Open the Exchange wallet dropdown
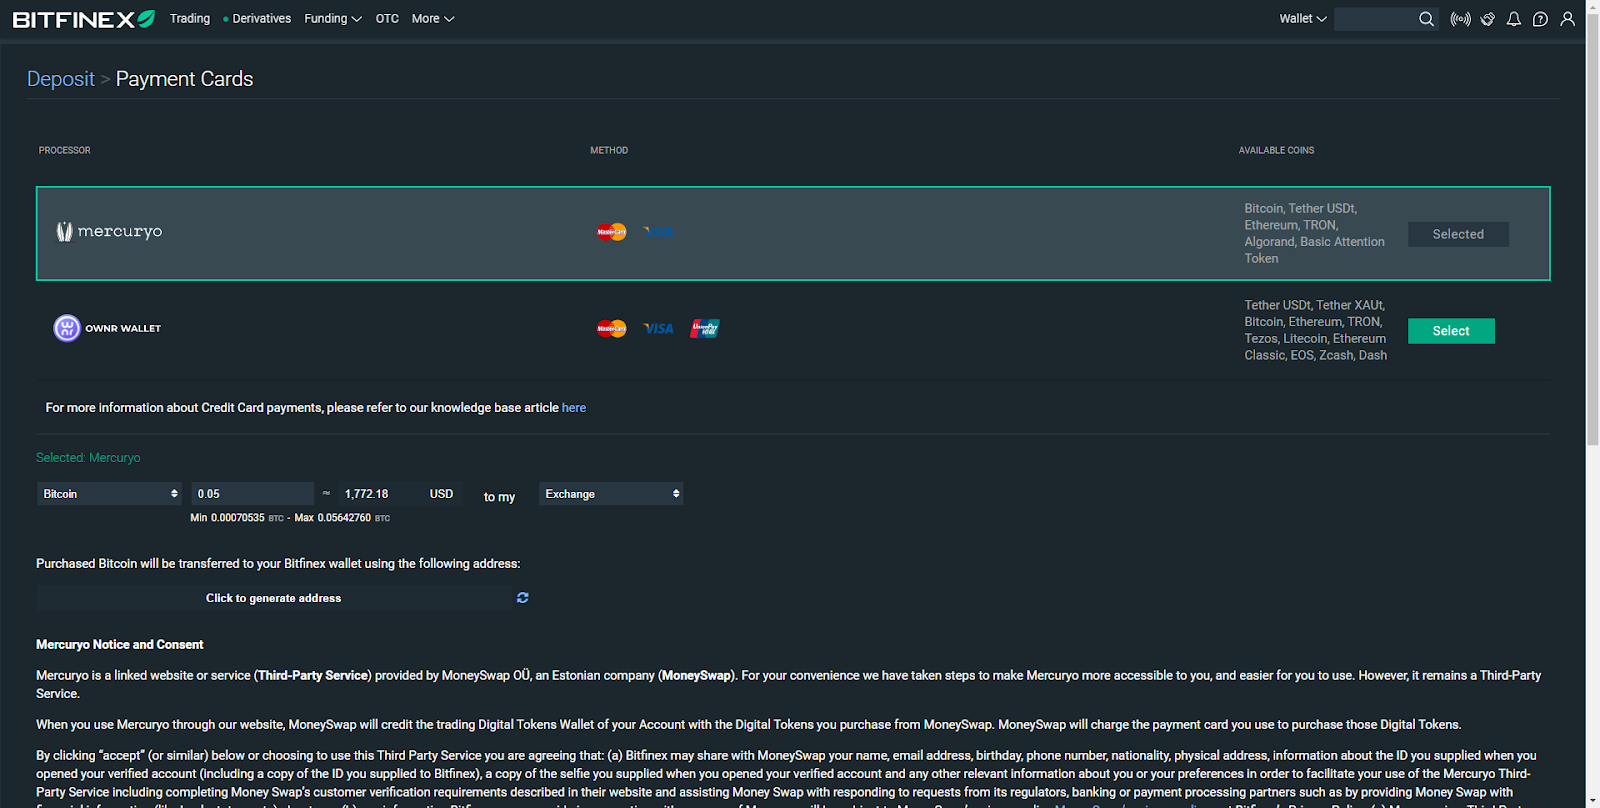Screen dimensions: 1600x808 (612, 494)
